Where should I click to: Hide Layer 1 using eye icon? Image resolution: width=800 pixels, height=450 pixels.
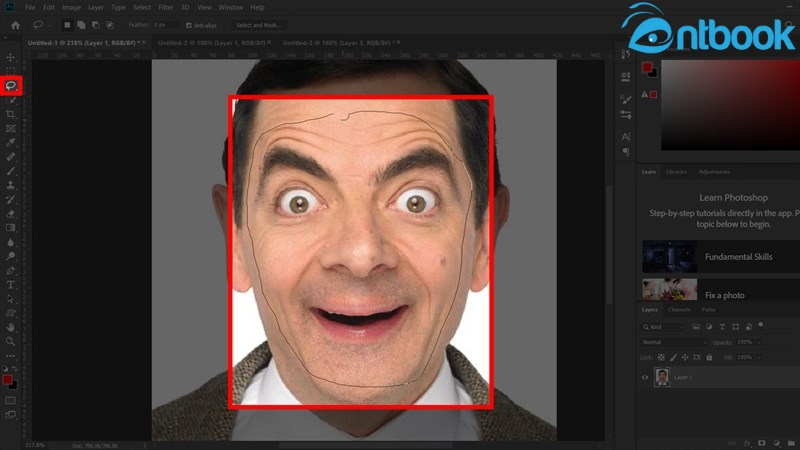click(x=644, y=378)
